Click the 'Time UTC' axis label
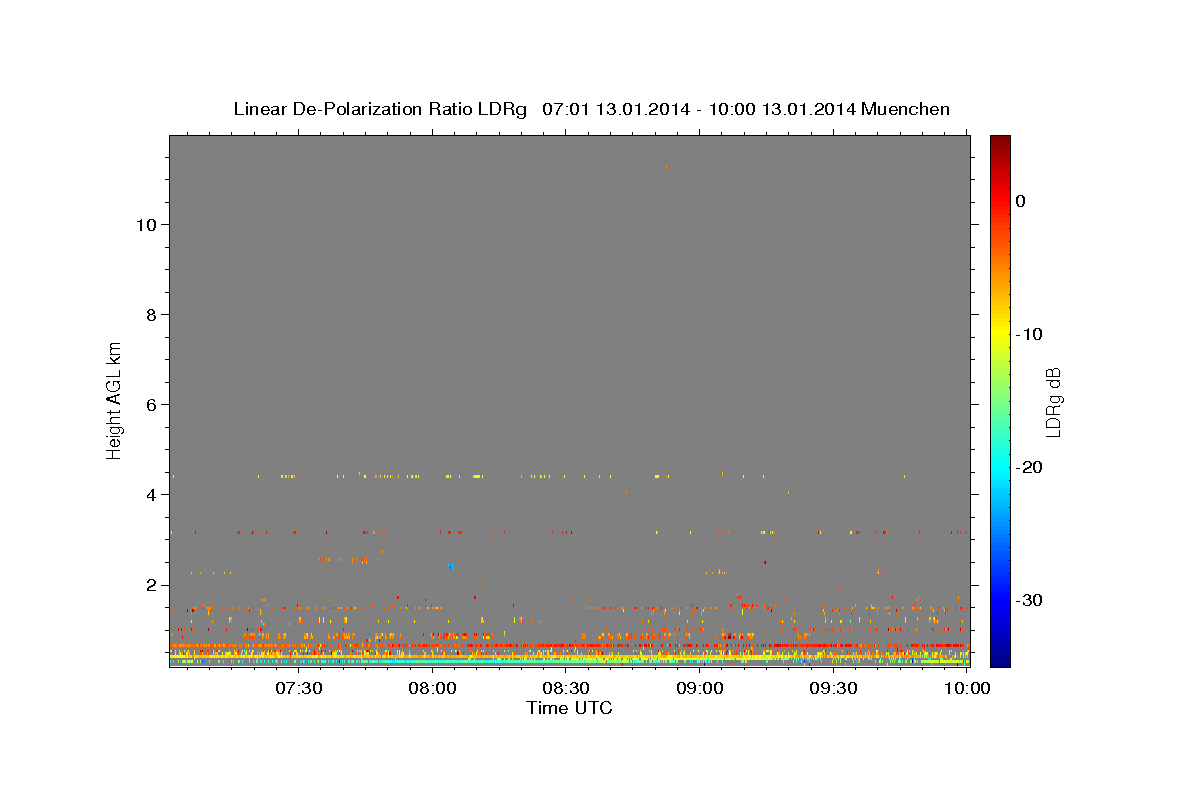1200x800 pixels. (x=569, y=708)
